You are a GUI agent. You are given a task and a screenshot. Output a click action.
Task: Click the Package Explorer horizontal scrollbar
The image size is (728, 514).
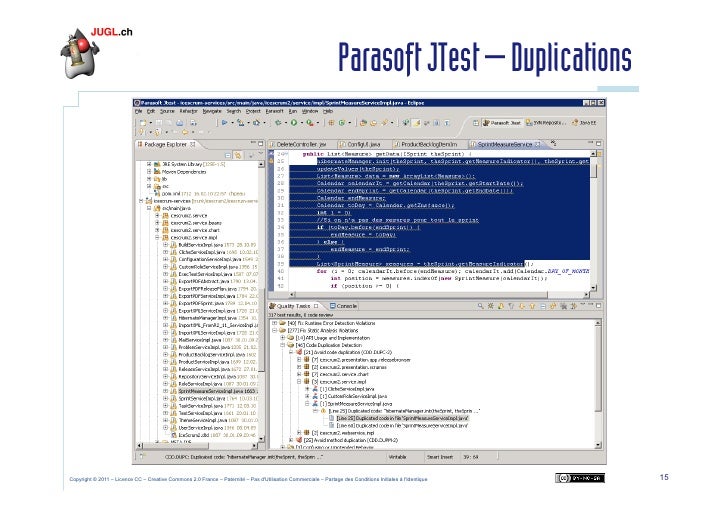click(197, 446)
